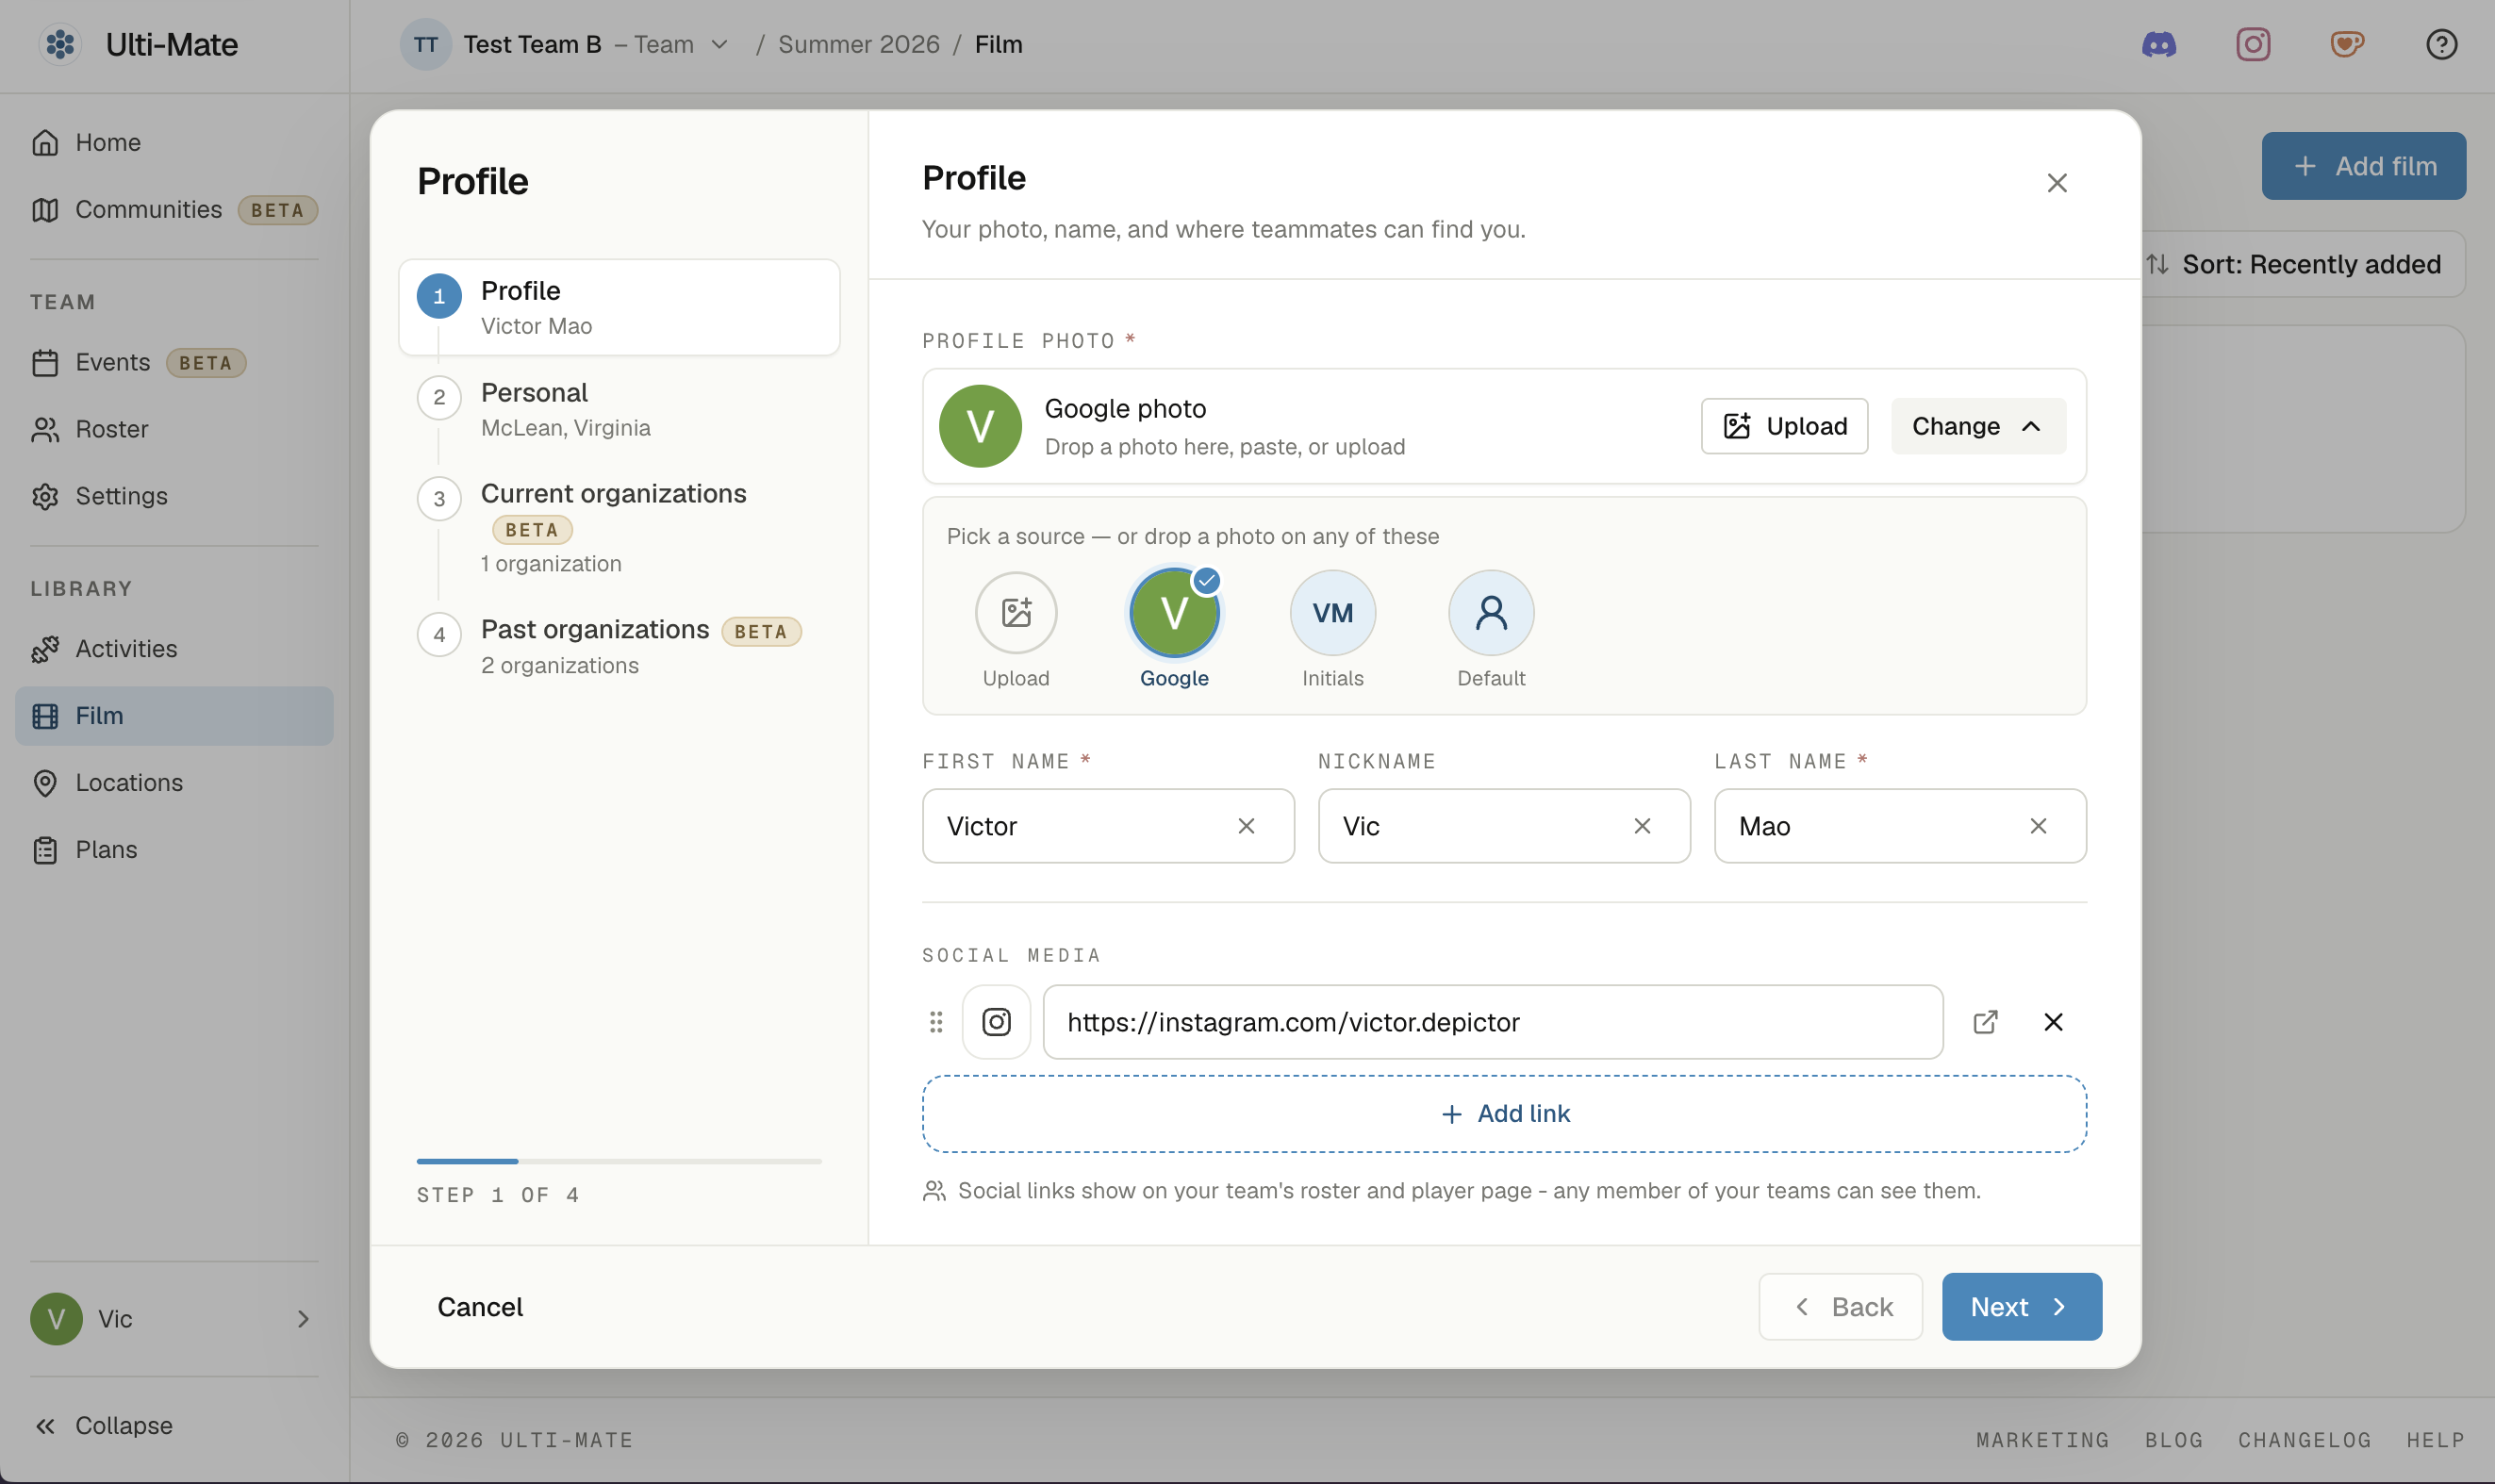This screenshot has height=1484, width=2495.
Task: Click the Back button
Action: tap(1841, 1307)
